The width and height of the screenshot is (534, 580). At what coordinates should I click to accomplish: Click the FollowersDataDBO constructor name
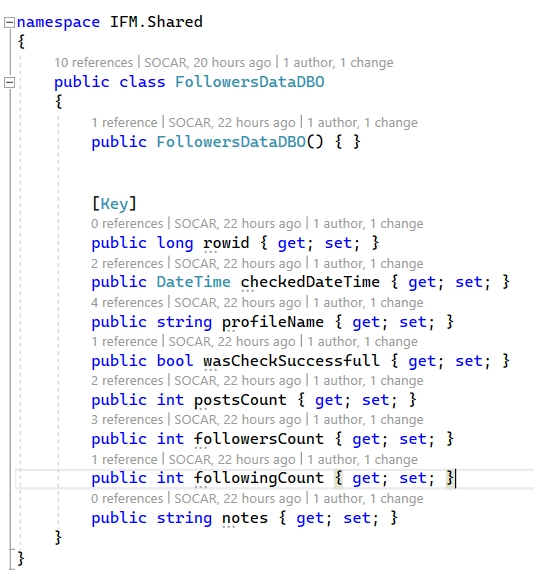pyautogui.click(x=231, y=142)
